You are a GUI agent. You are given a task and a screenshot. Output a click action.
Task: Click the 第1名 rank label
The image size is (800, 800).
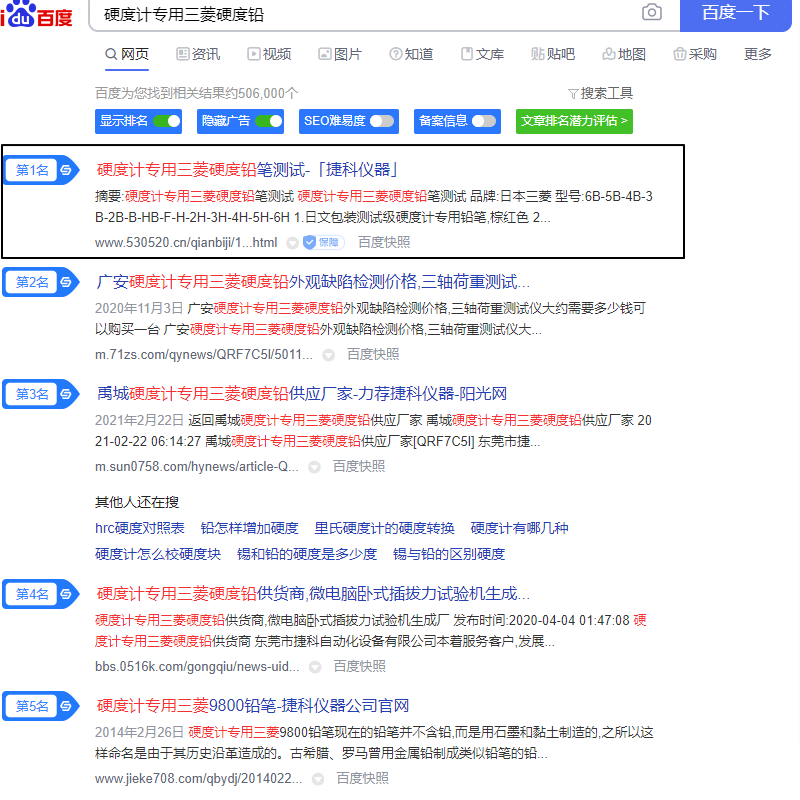32,170
